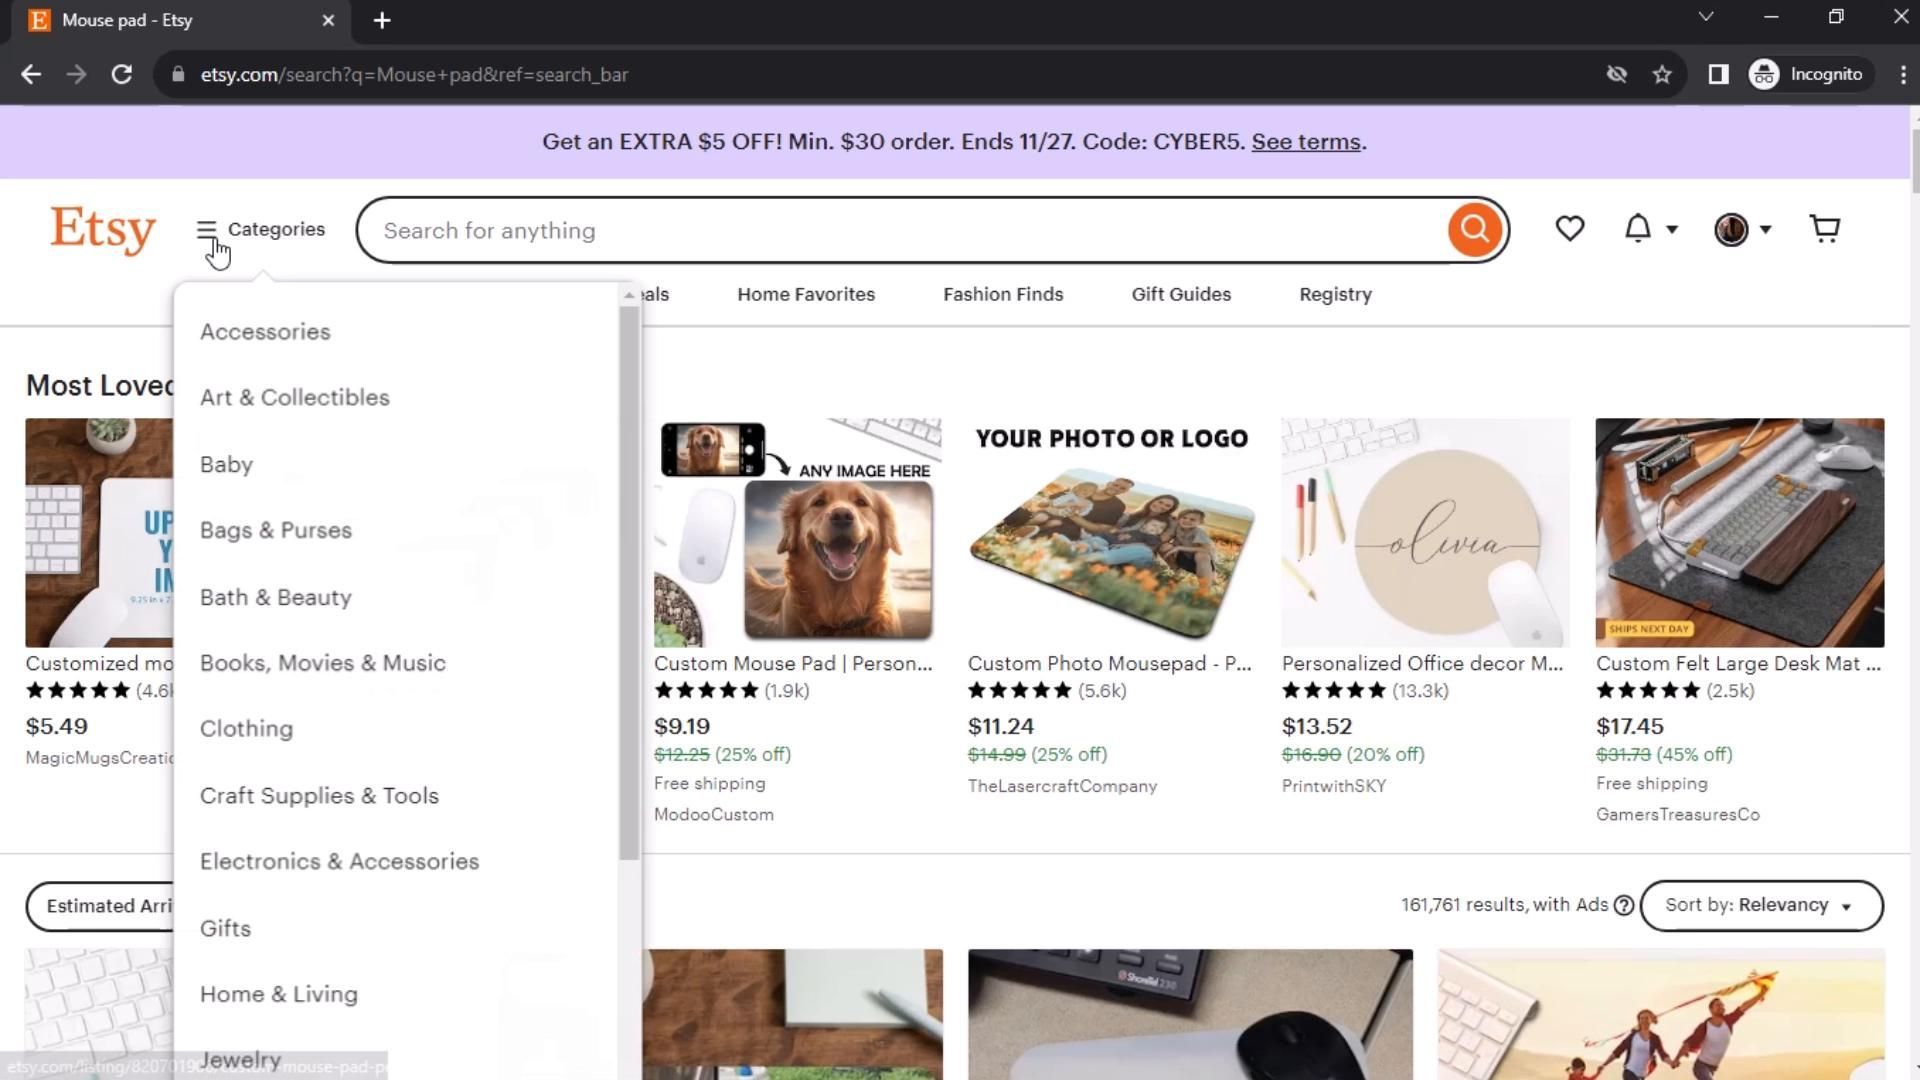Click the categories menu scrollbar
The height and width of the screenshot is (1080, 1920).
(x=629, y=580)
